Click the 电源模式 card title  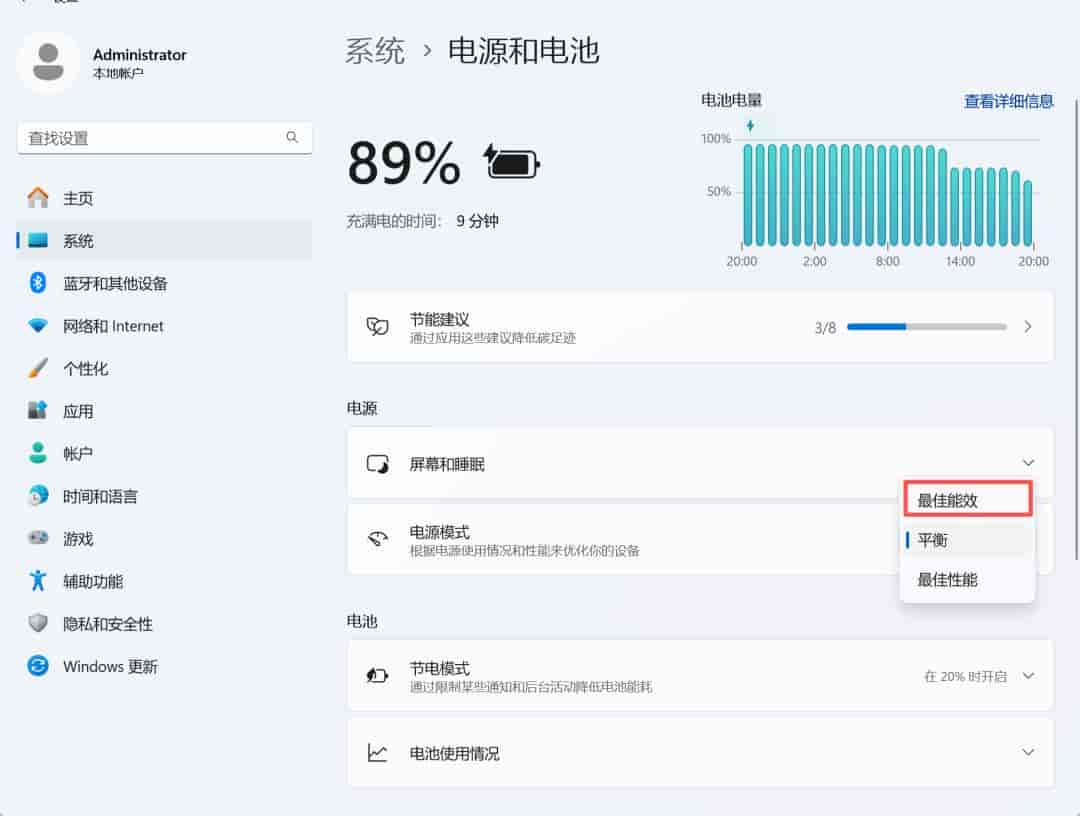pos(439,532)
